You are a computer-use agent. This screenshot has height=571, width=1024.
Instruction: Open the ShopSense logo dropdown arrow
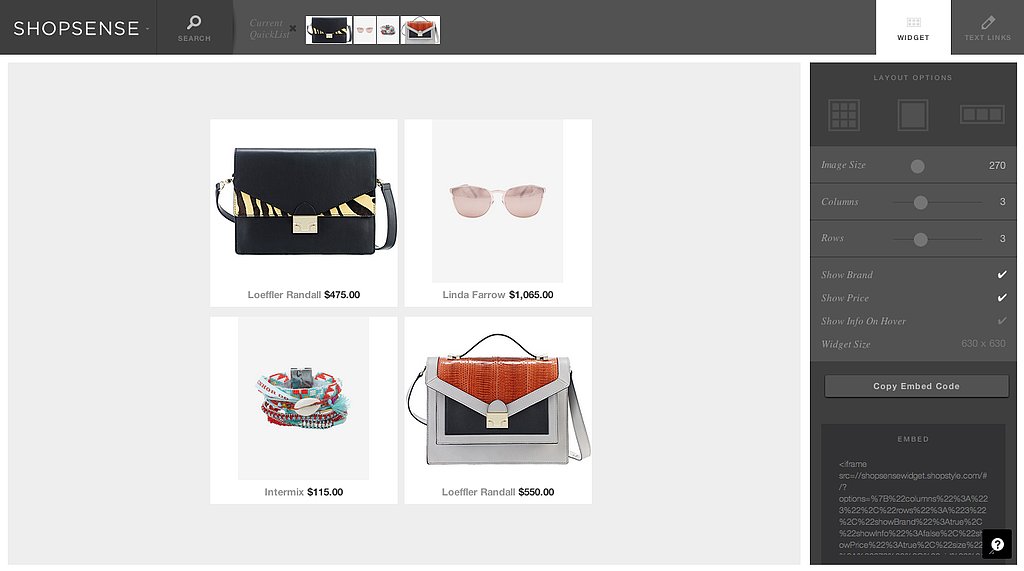(x=148, y=29)
